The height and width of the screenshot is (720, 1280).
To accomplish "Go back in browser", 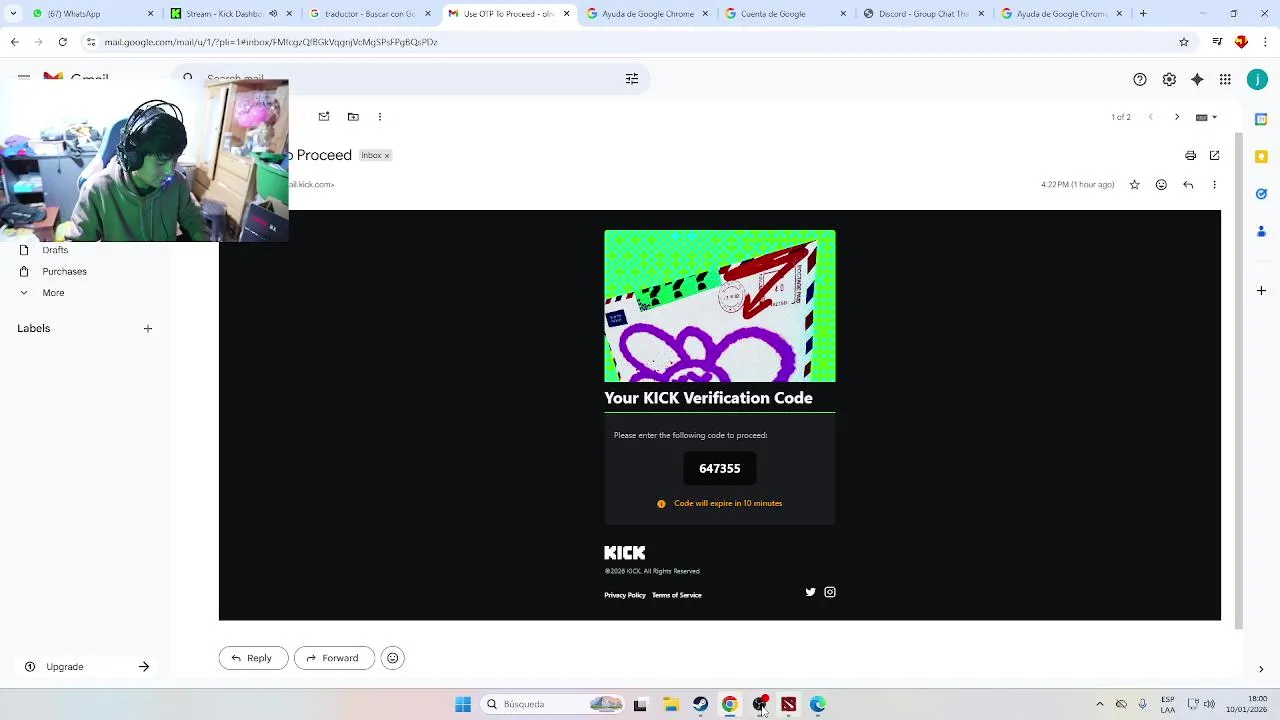I will [x=14, y=42].
